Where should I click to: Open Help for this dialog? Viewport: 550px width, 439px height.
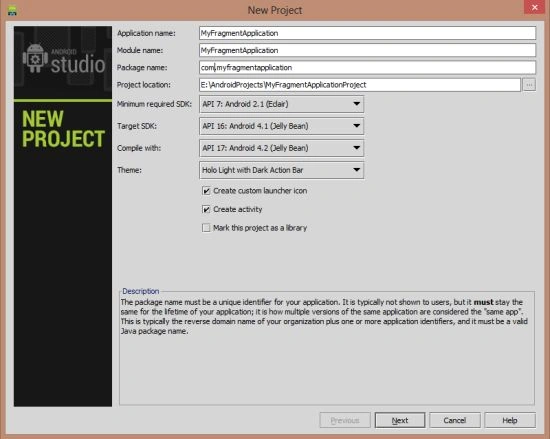coord(510,420)
